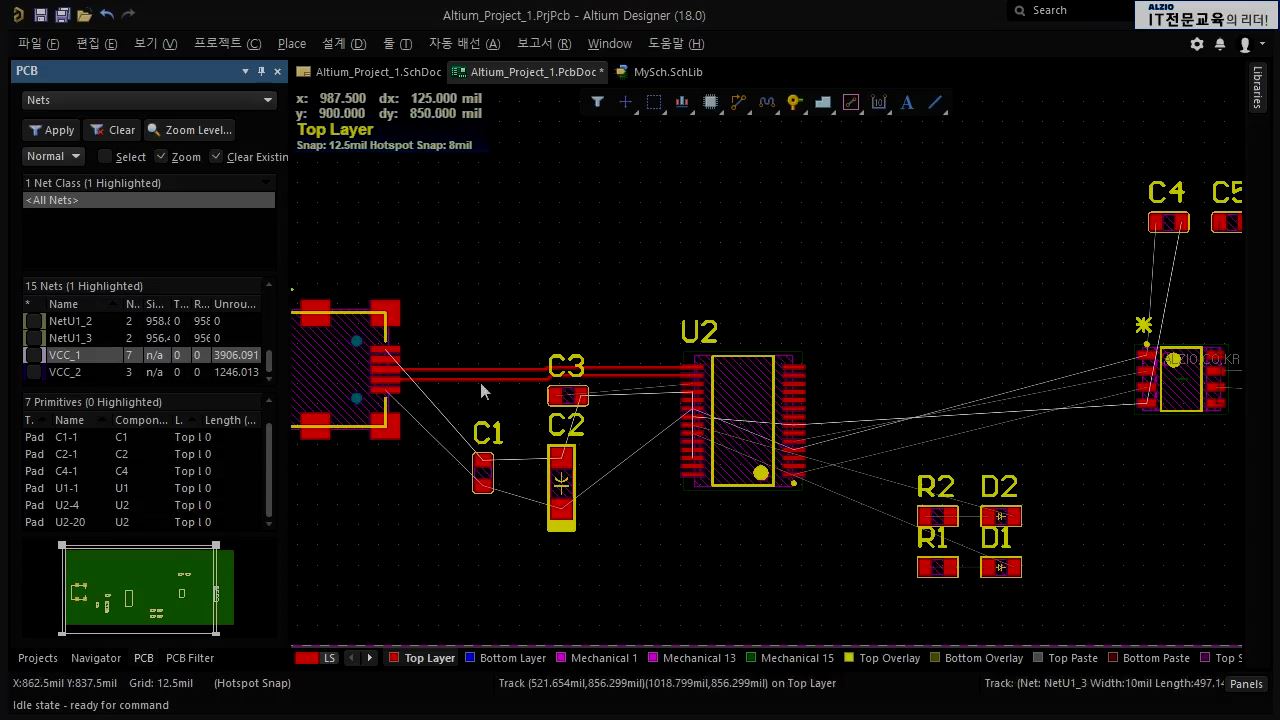Select the pink-framed place fill tool
The height and width of the screenshot is (720, 1280).
point(851,102)
